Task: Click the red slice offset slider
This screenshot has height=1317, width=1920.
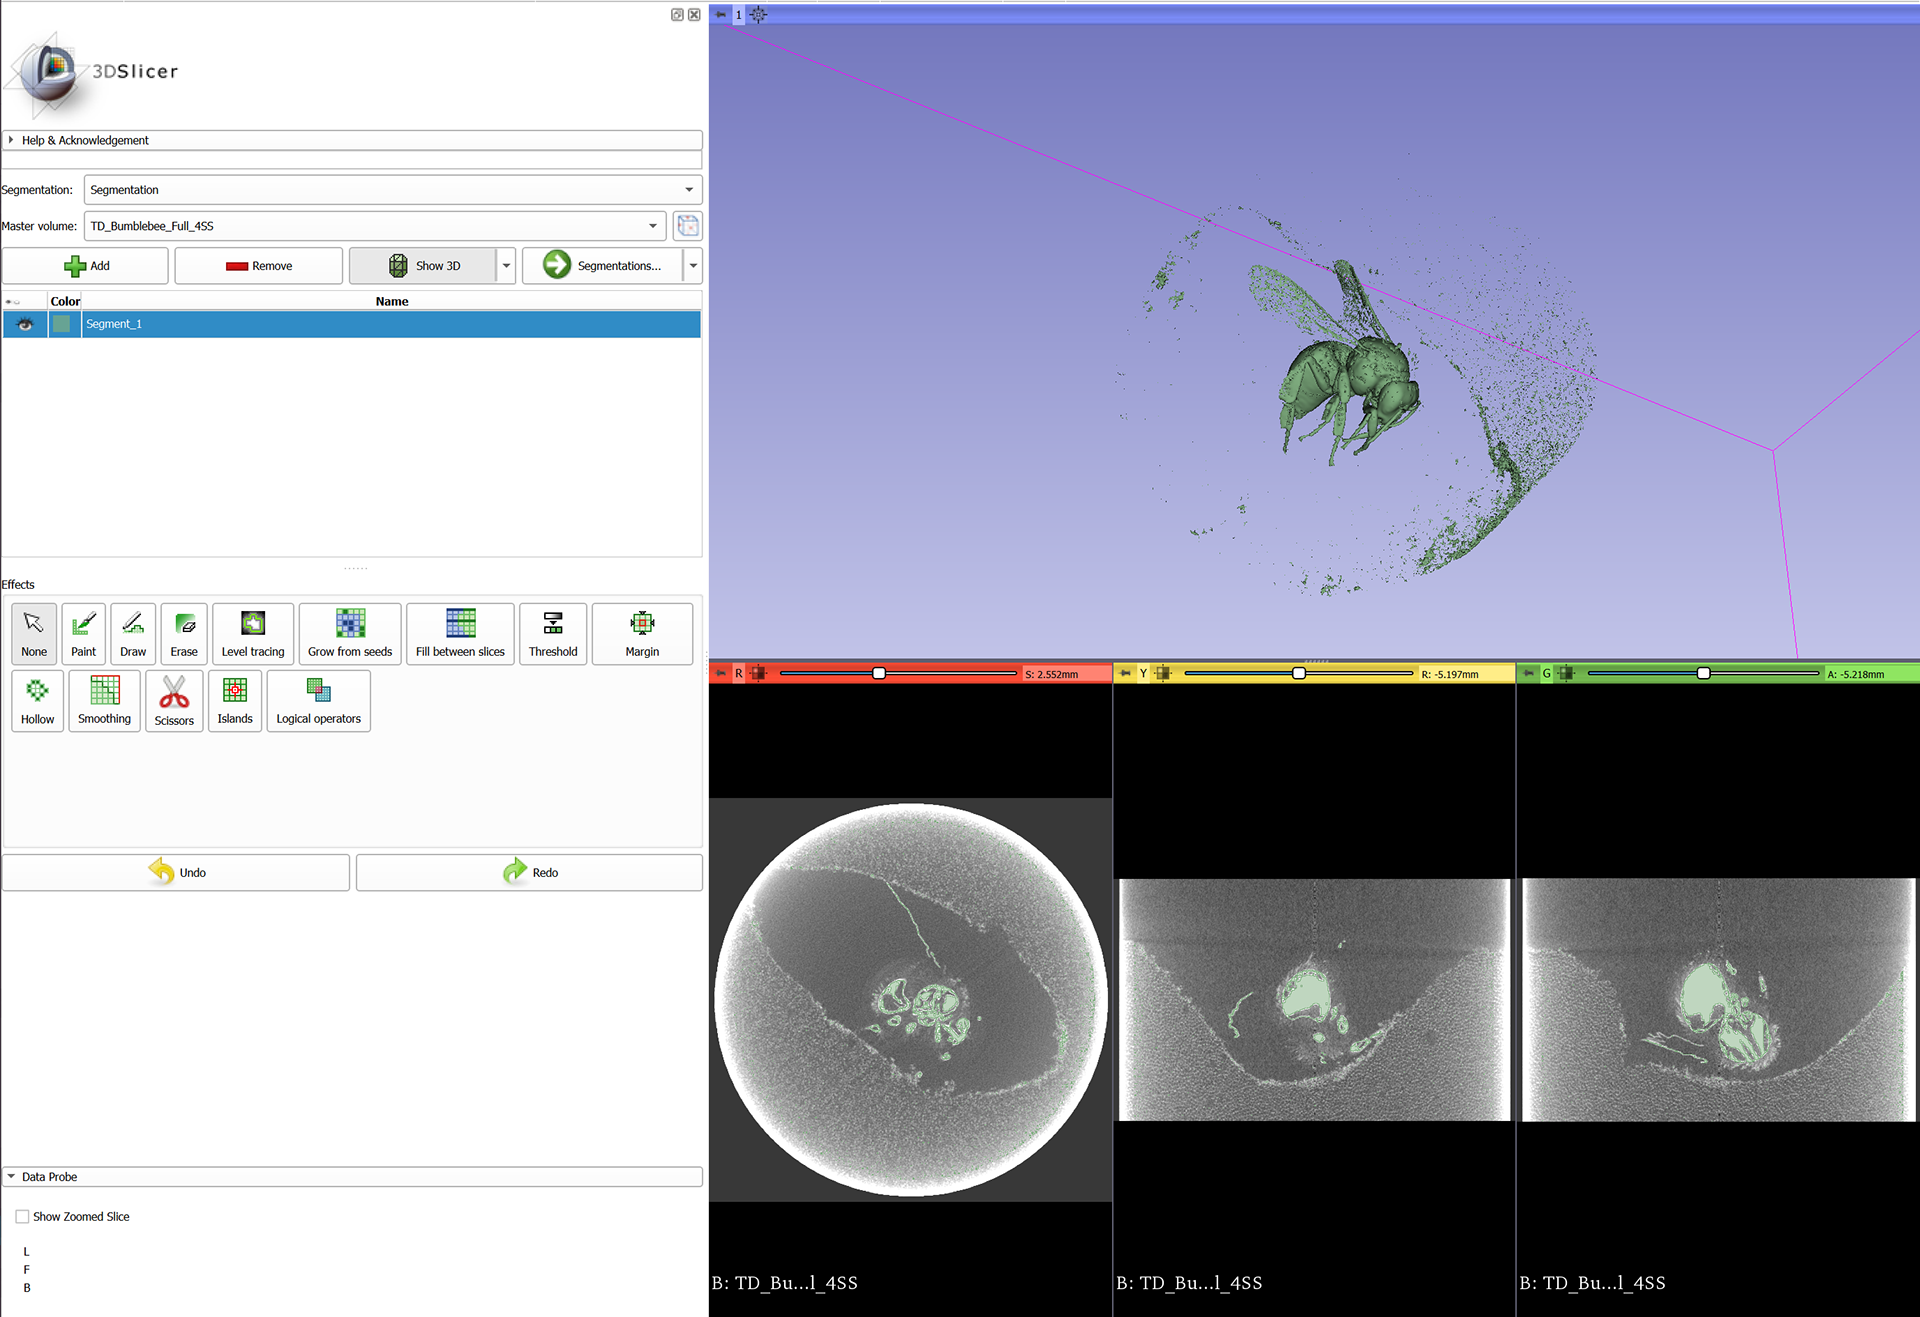Action: [x=878, y=674]
